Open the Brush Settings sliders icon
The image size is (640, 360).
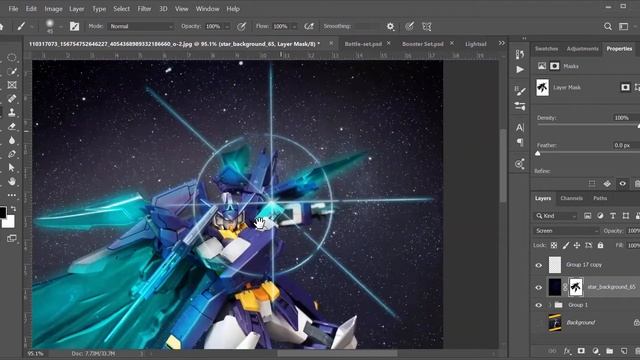point(520,107)
